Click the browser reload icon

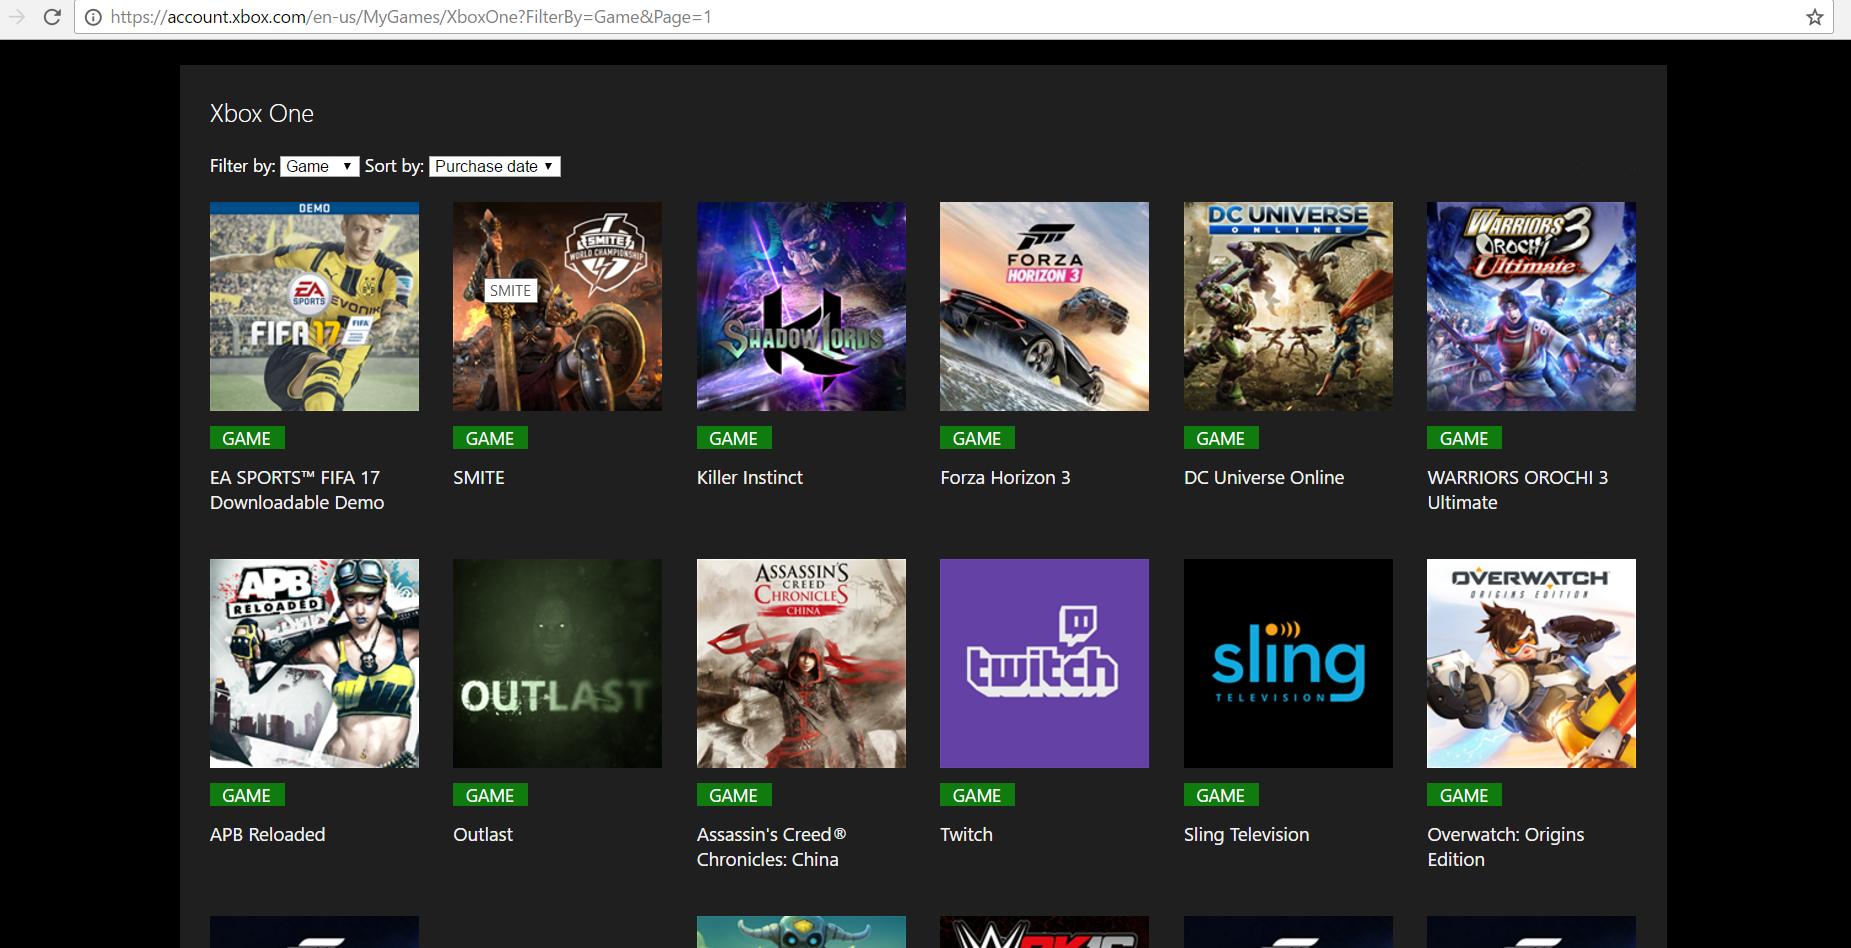pos(52,17)
